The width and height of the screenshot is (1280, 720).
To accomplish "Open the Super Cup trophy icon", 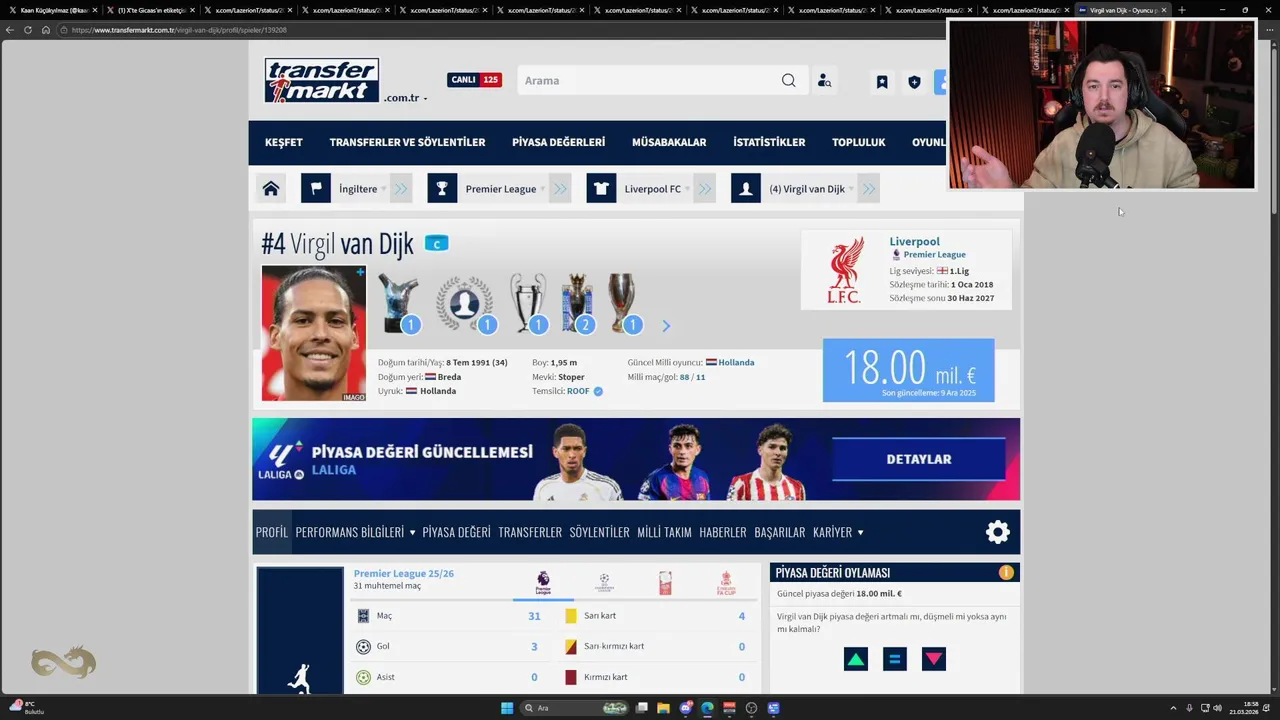I will [622, 303].
